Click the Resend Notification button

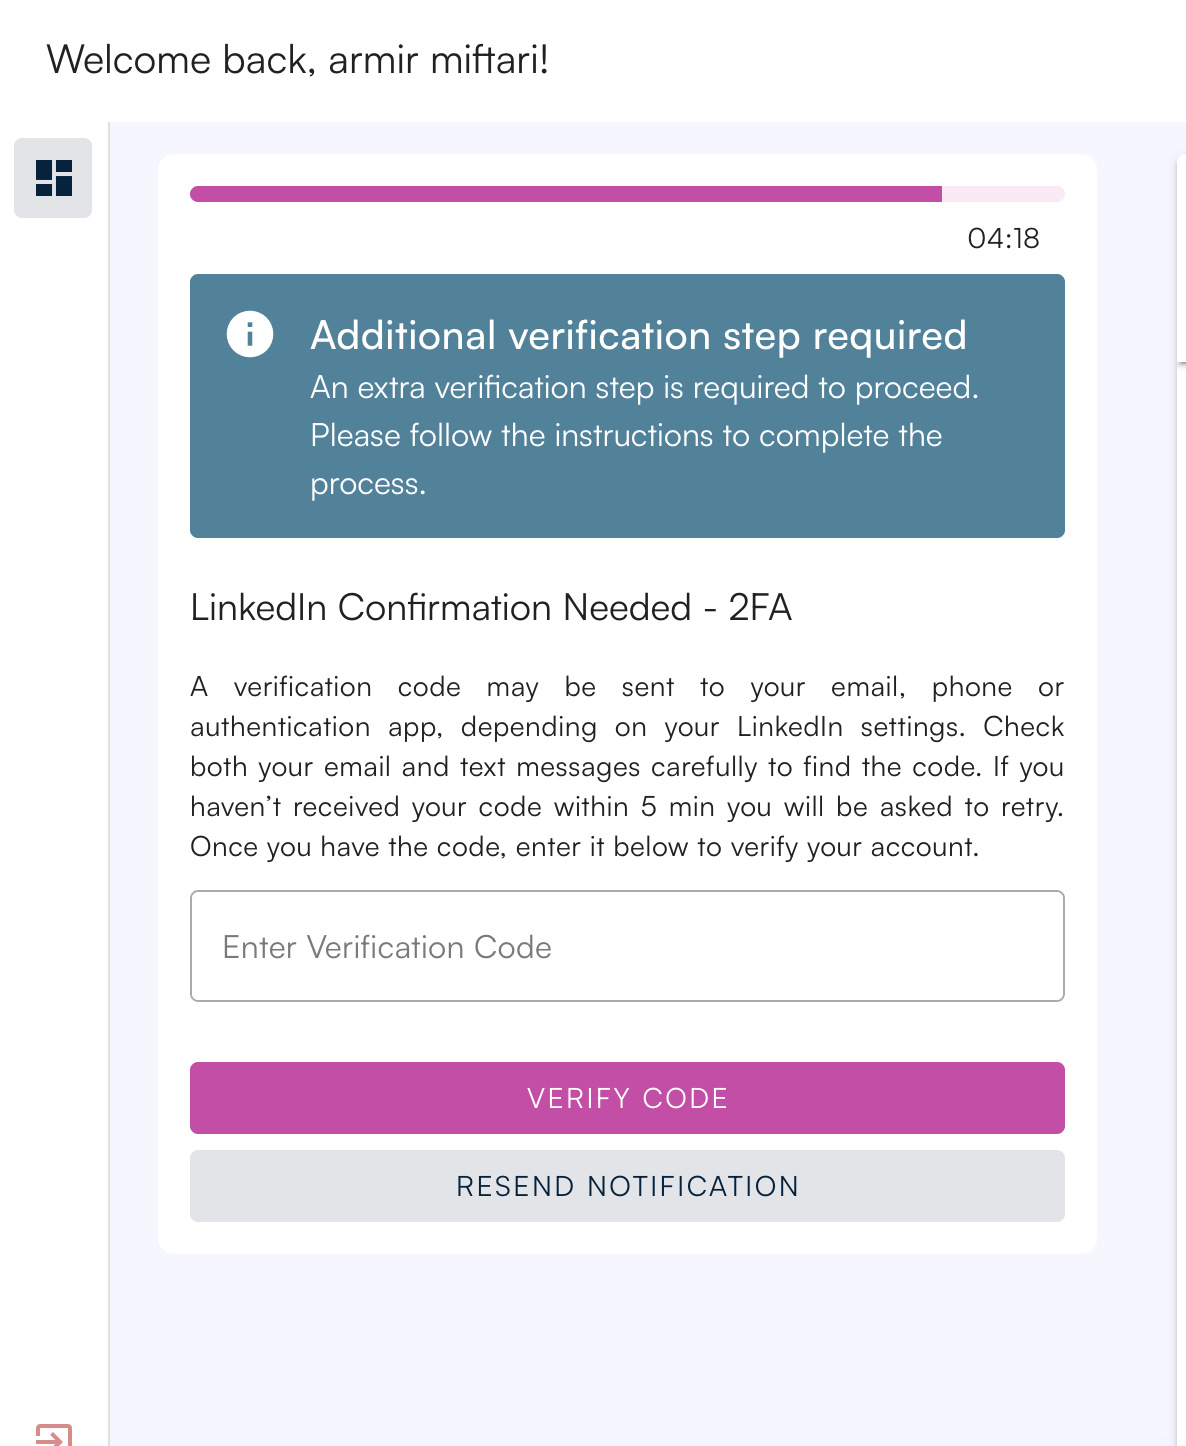627,1186
